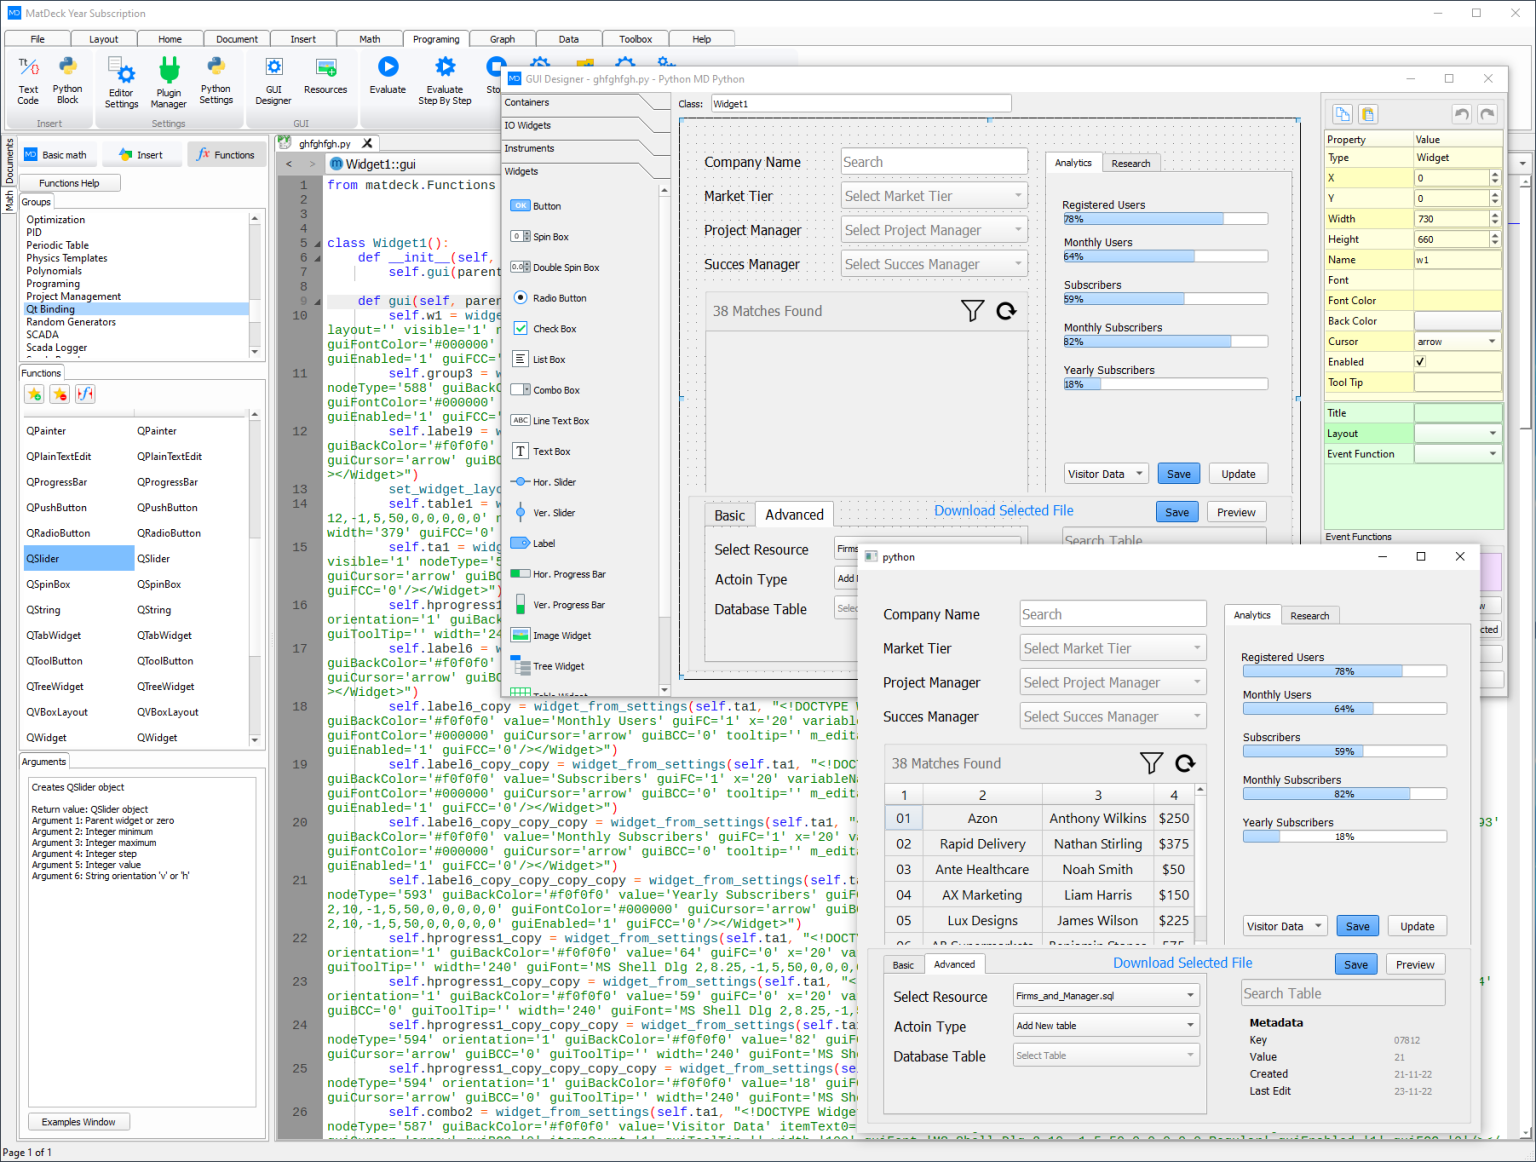Screen dimensions: 1536x1162
Task: Click the Back Color swatch
Action: pyautogui.click(x=1457, y=320)
